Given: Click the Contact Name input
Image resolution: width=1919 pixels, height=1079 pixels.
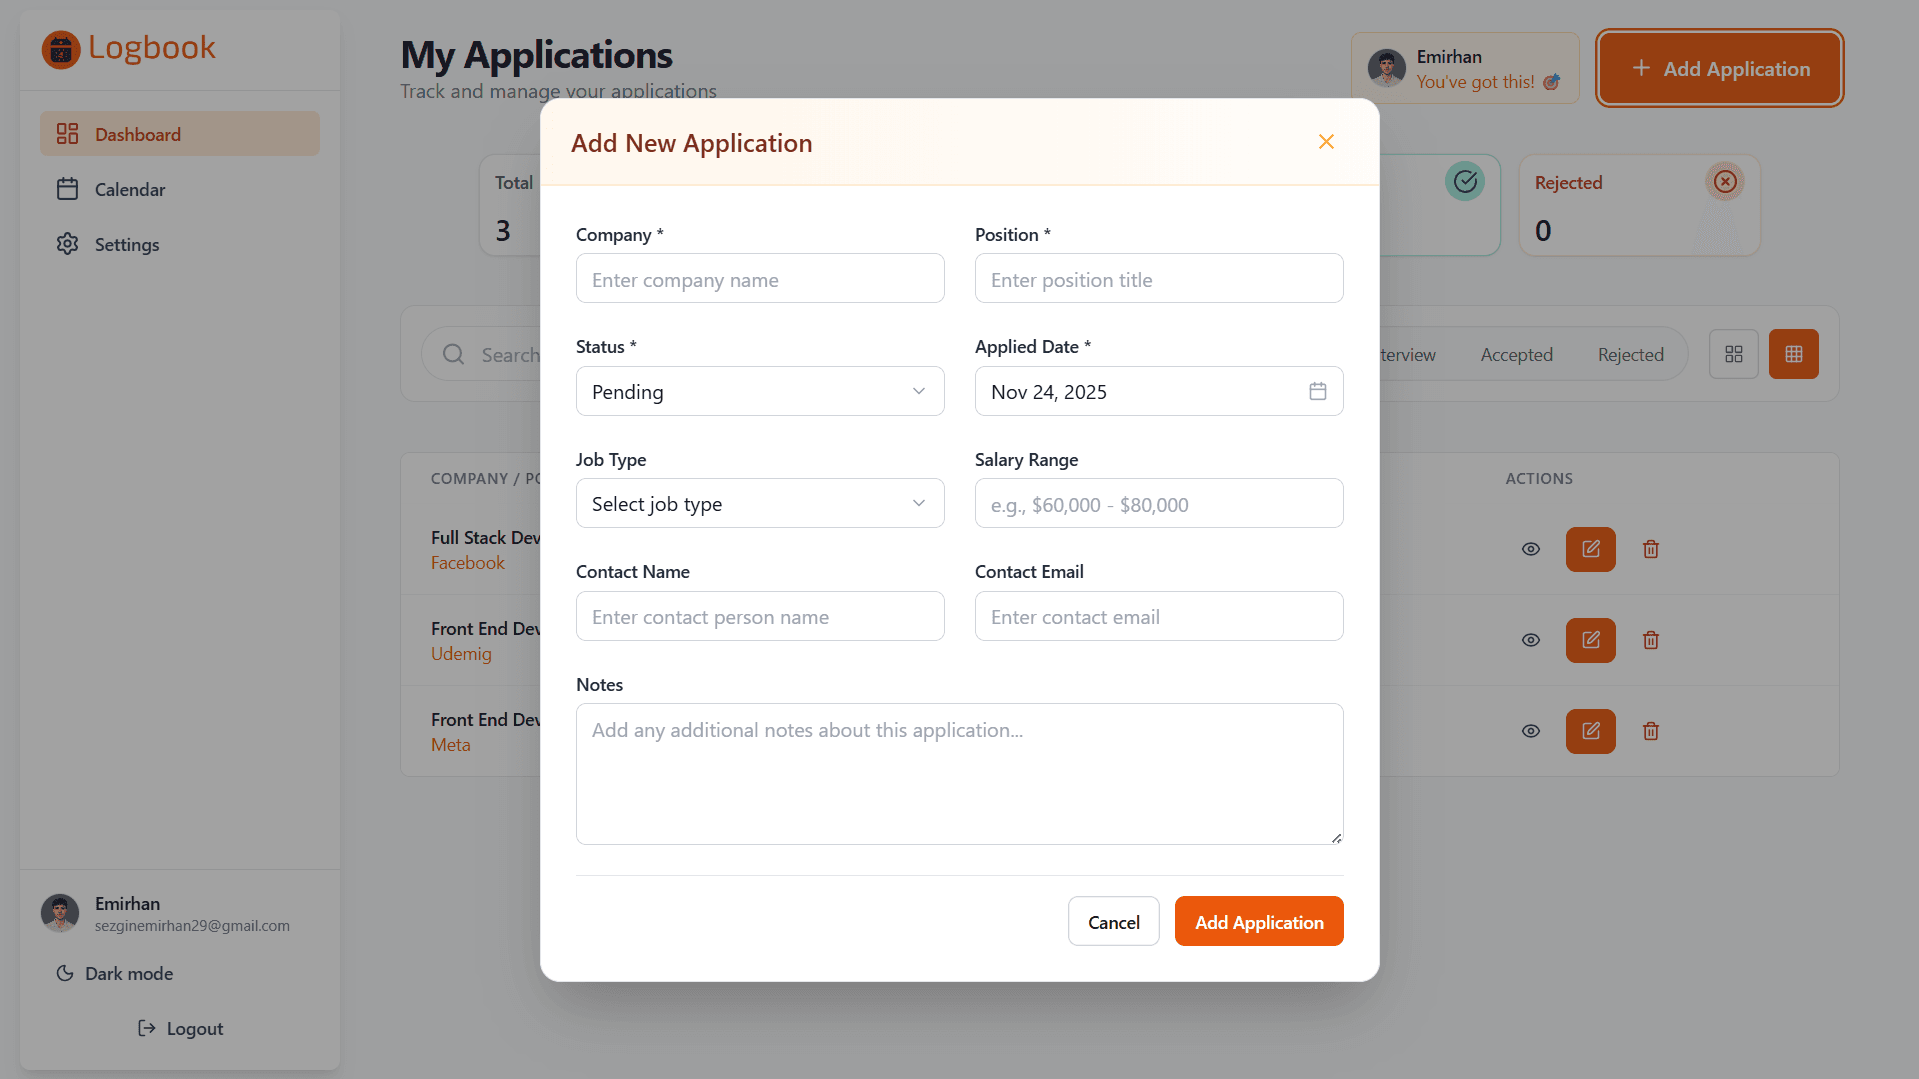Looking at the screenshot, I should pyautogui.click(x=760, y=616).
